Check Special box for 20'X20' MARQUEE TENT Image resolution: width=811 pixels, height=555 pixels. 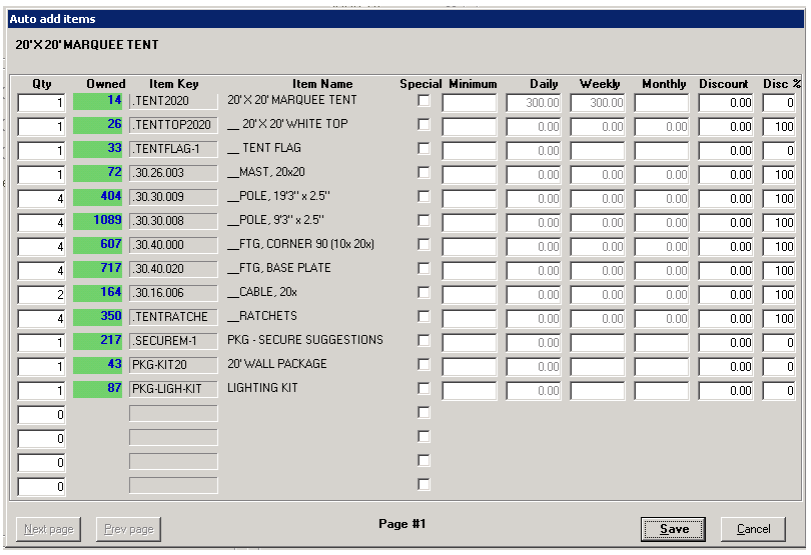(424, 101)
